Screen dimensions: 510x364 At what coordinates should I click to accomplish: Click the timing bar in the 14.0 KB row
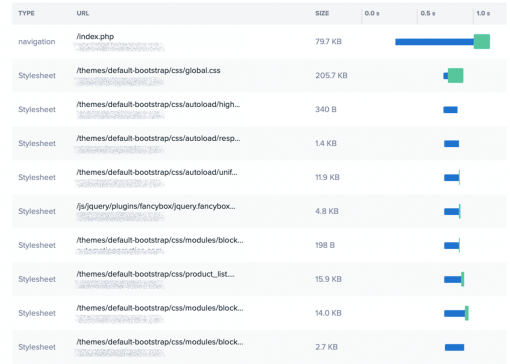(456, 313)
